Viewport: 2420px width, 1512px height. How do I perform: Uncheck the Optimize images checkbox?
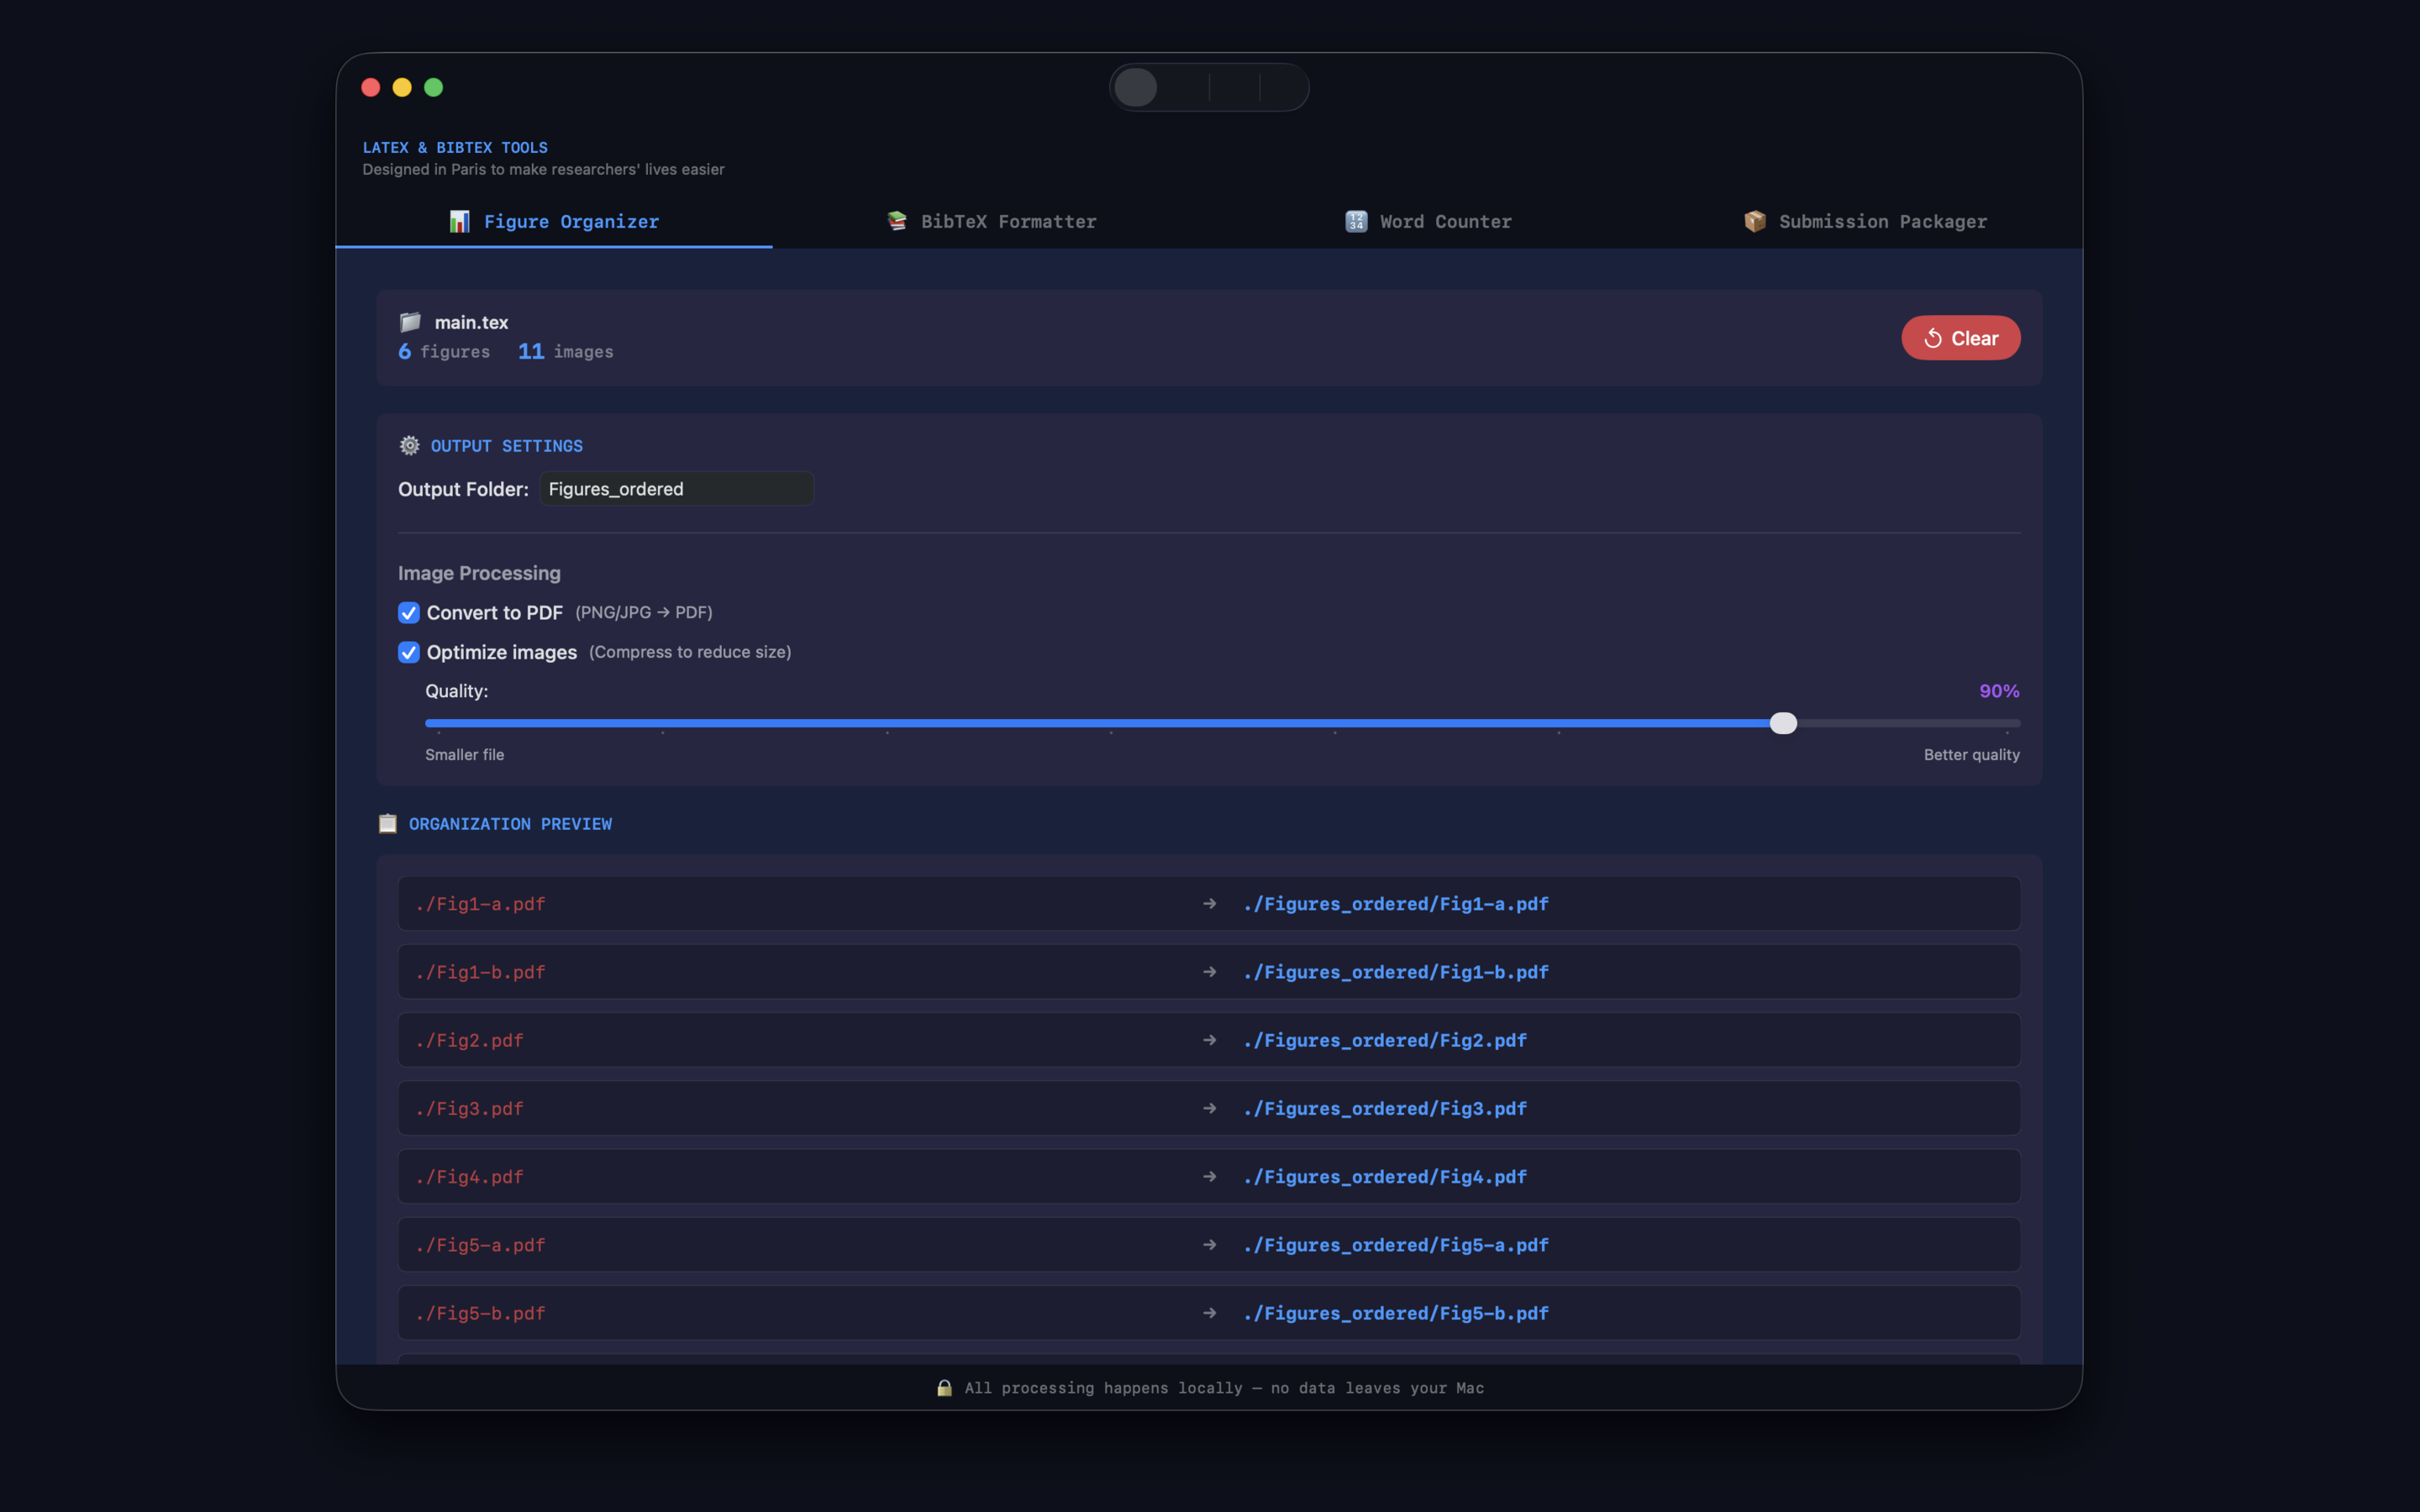coord(409,653)
